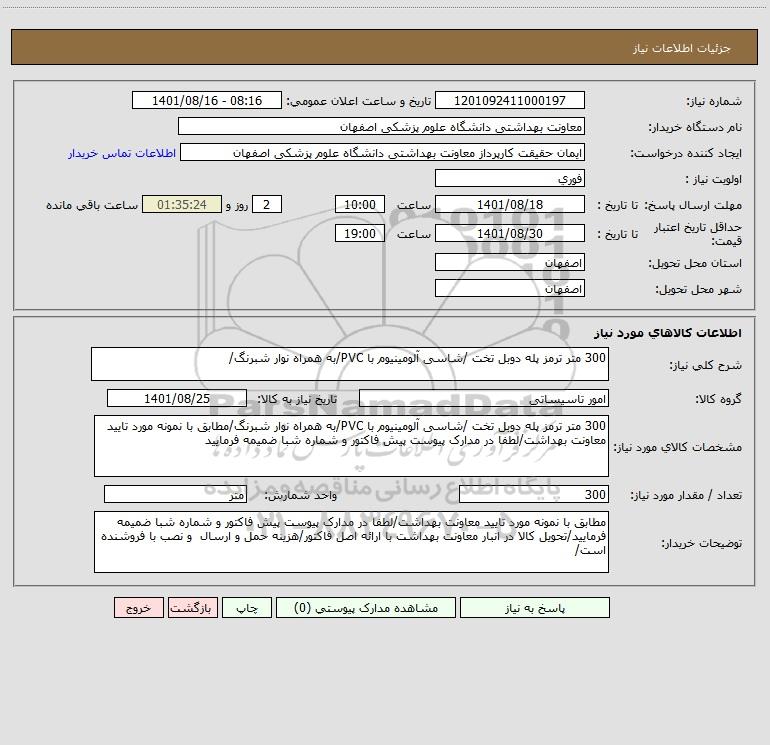Select the need number field 1201092411000197

510,100
